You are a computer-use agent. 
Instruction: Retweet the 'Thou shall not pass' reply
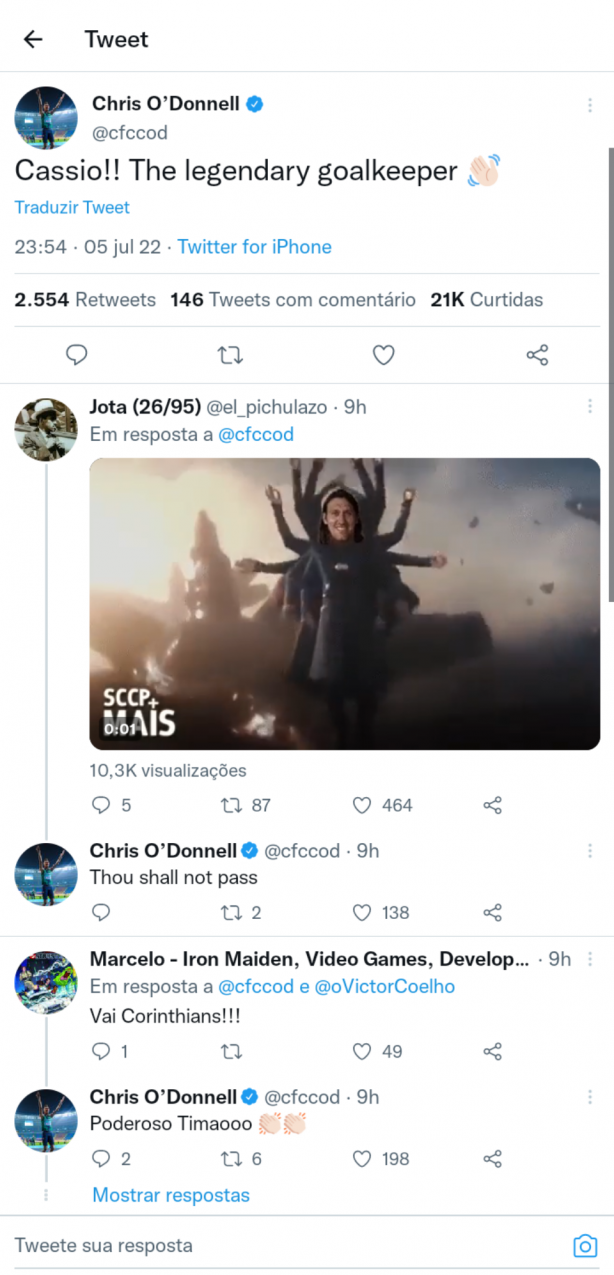coord(240,912)
